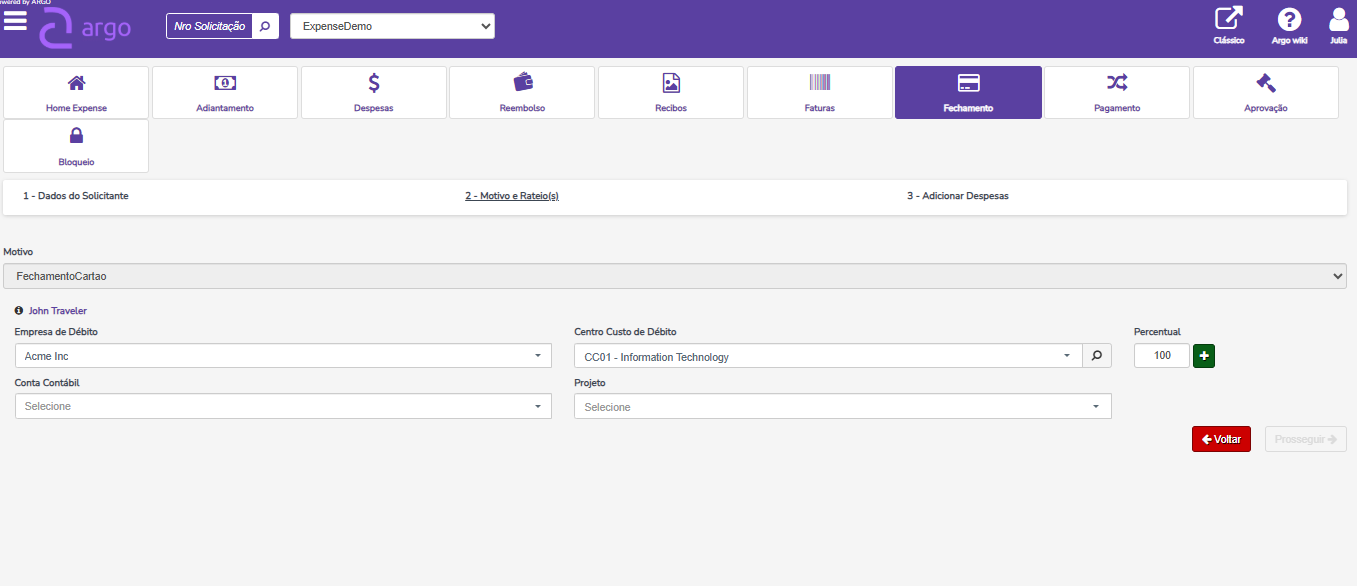
Task: Switch to the Despesas tab
Action: click(374, 92)
